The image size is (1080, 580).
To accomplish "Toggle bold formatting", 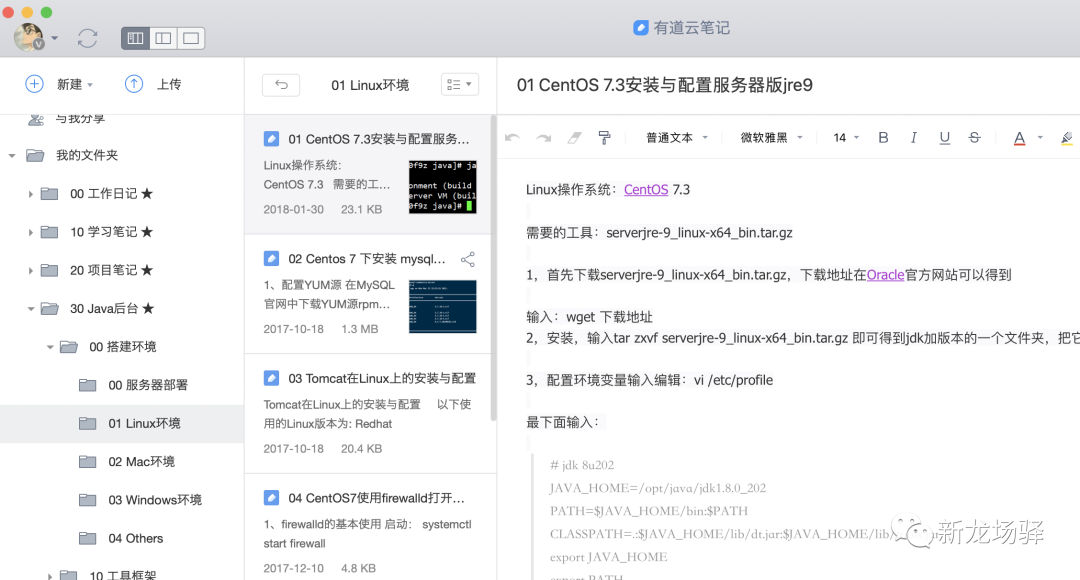I will pyautogui.click(x=883, y=138).
